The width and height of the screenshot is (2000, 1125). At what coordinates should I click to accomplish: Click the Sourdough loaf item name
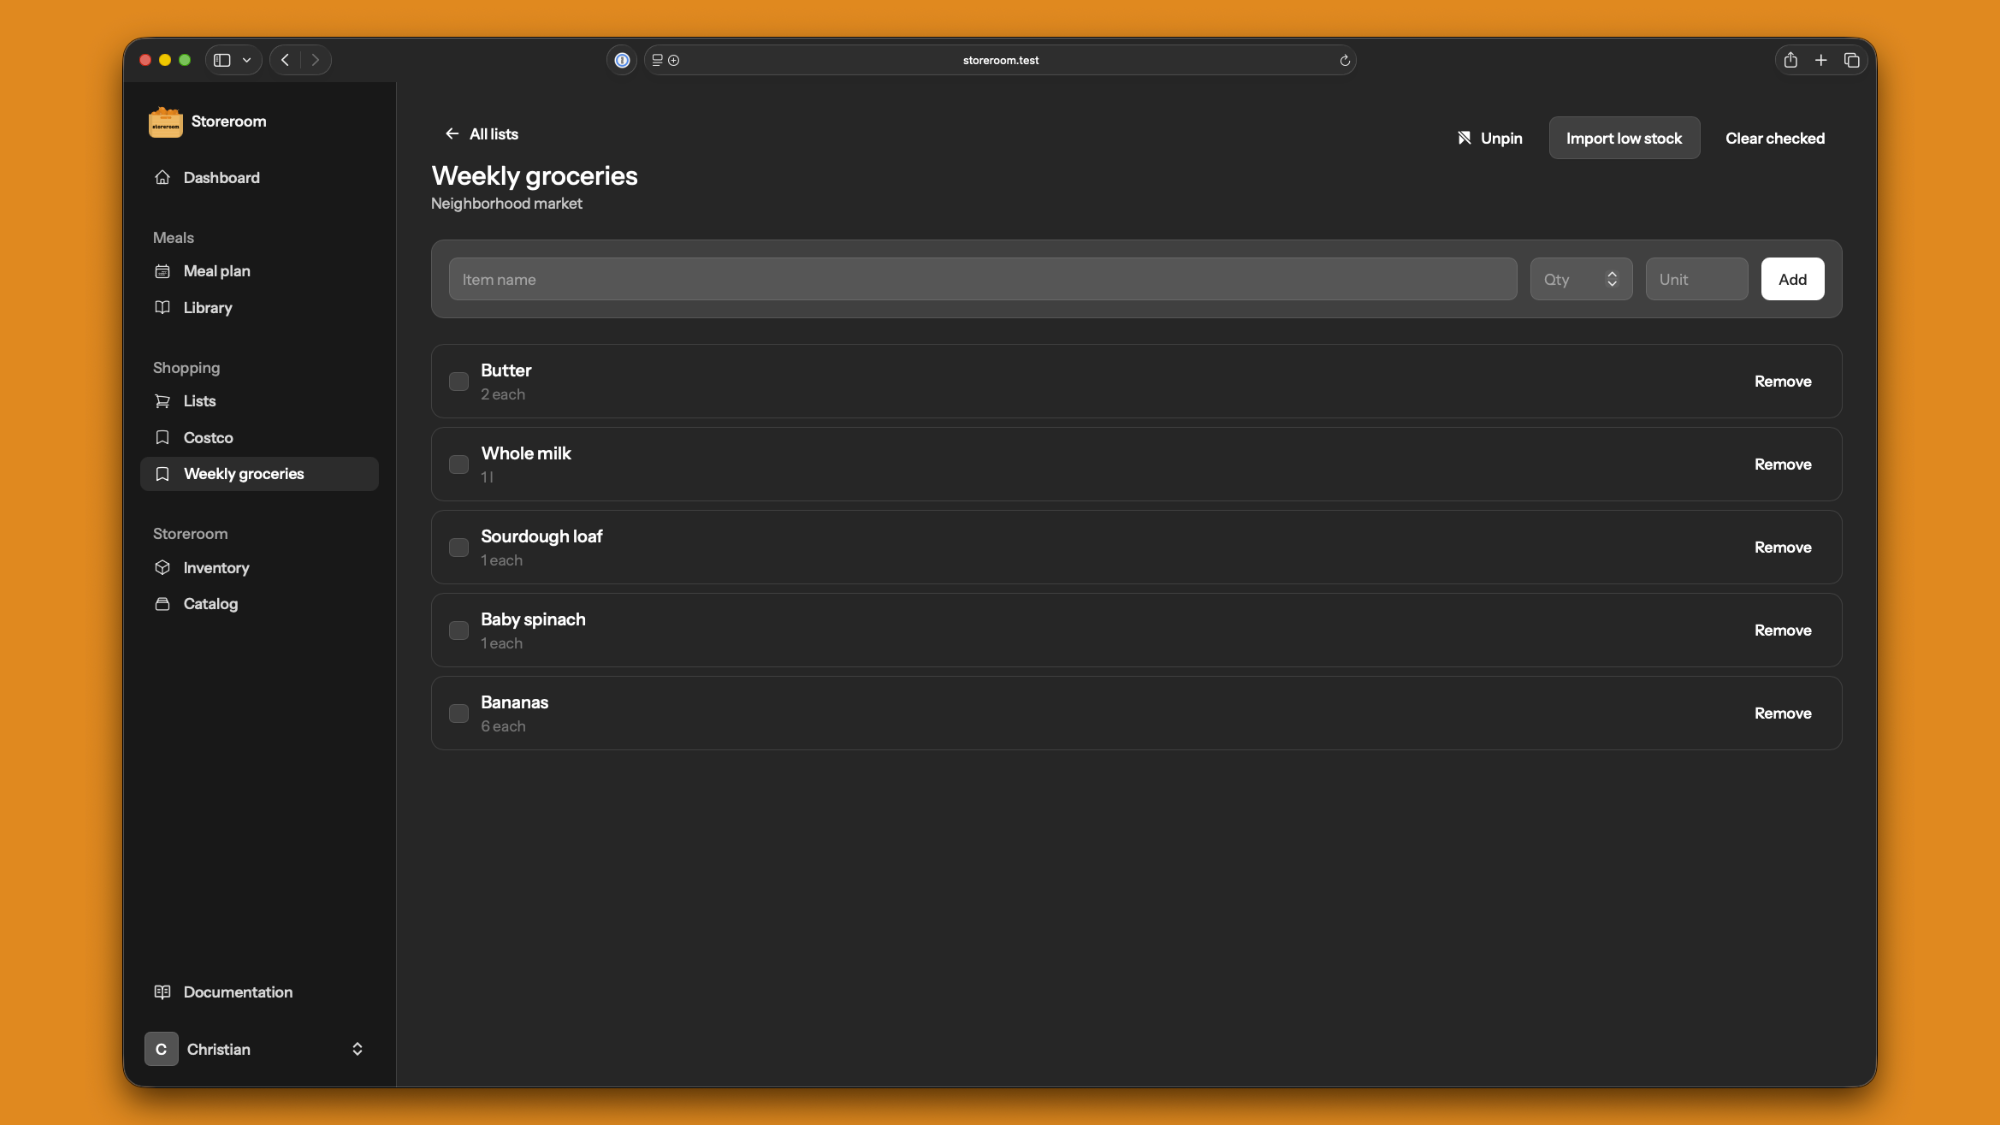coord(541,537)
